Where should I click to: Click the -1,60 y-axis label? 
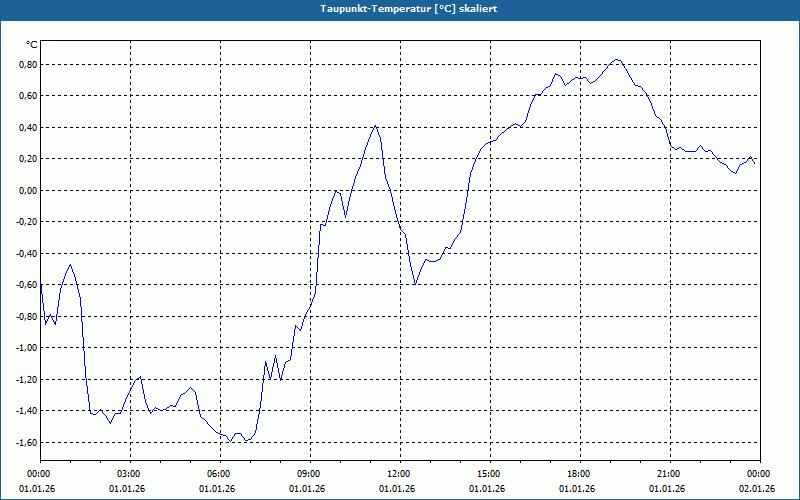26,443
